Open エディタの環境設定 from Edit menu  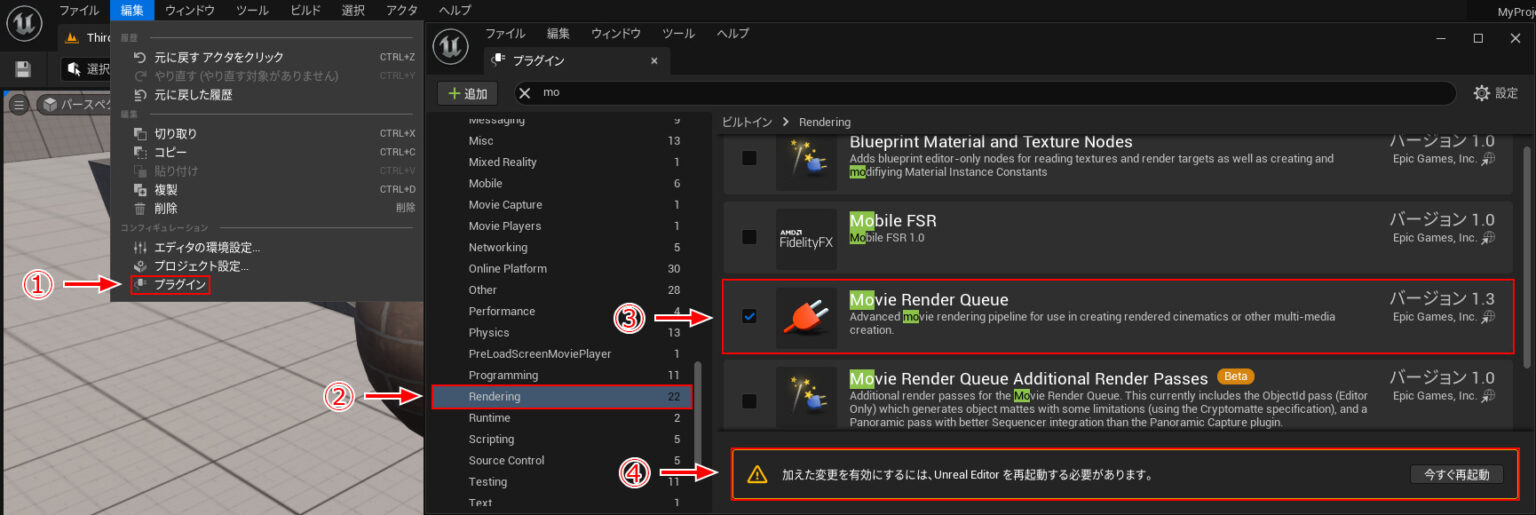point(206,247)
